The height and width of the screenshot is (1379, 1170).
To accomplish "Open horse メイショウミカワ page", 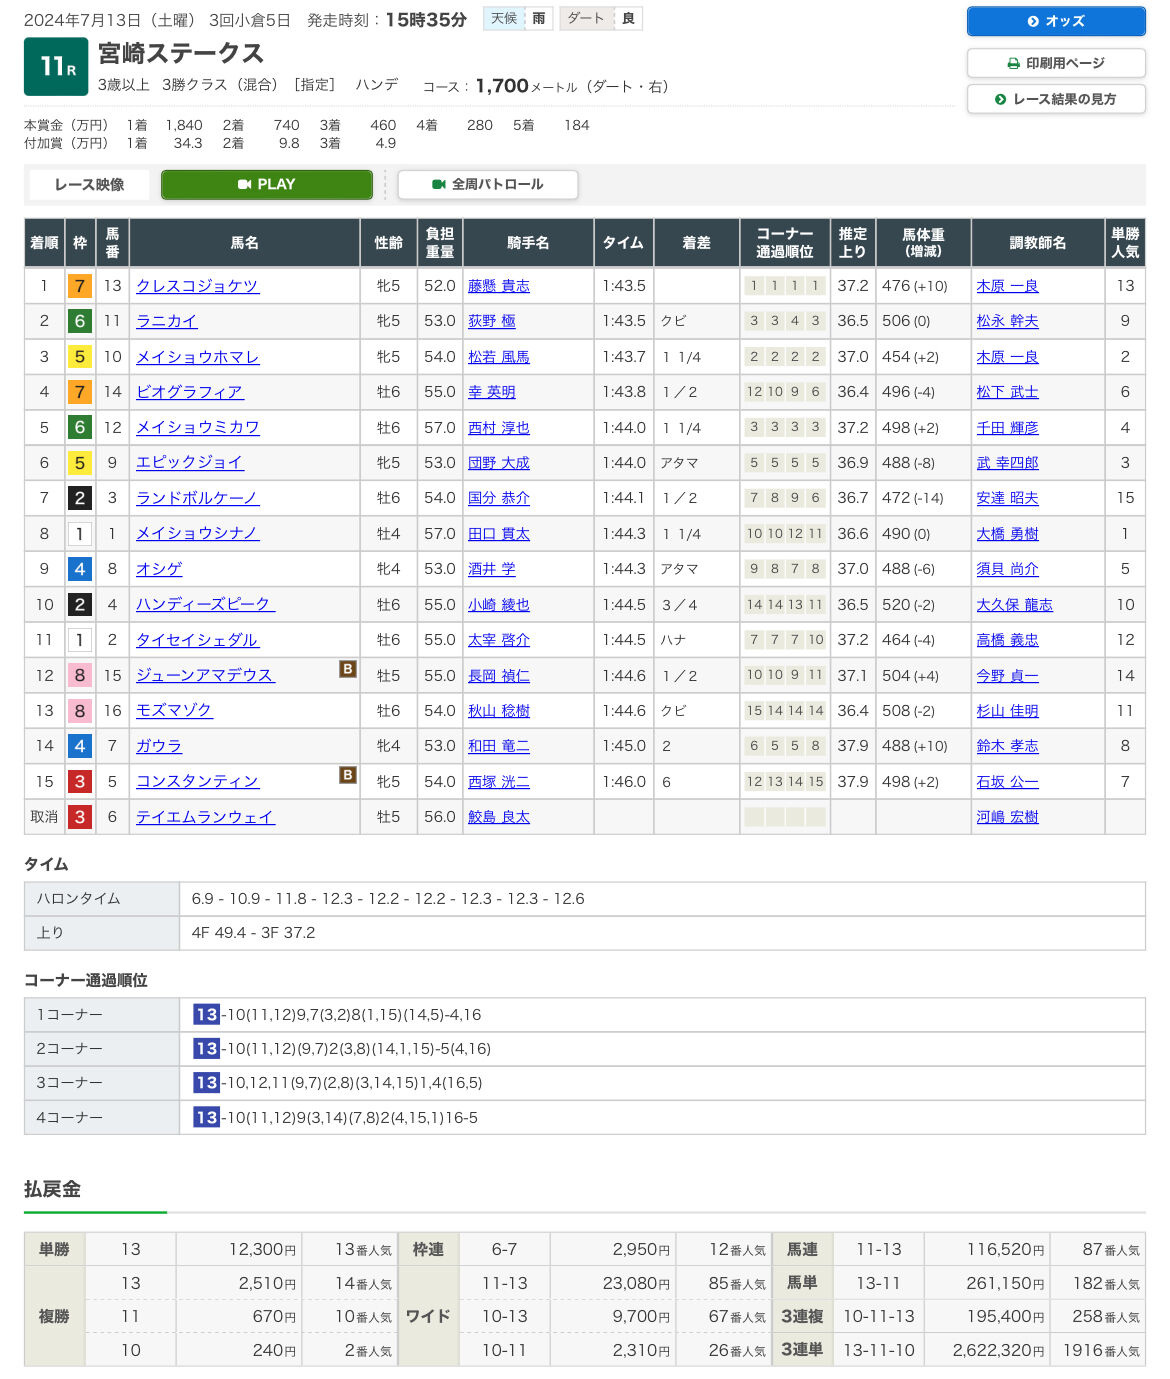I will 197,428.
